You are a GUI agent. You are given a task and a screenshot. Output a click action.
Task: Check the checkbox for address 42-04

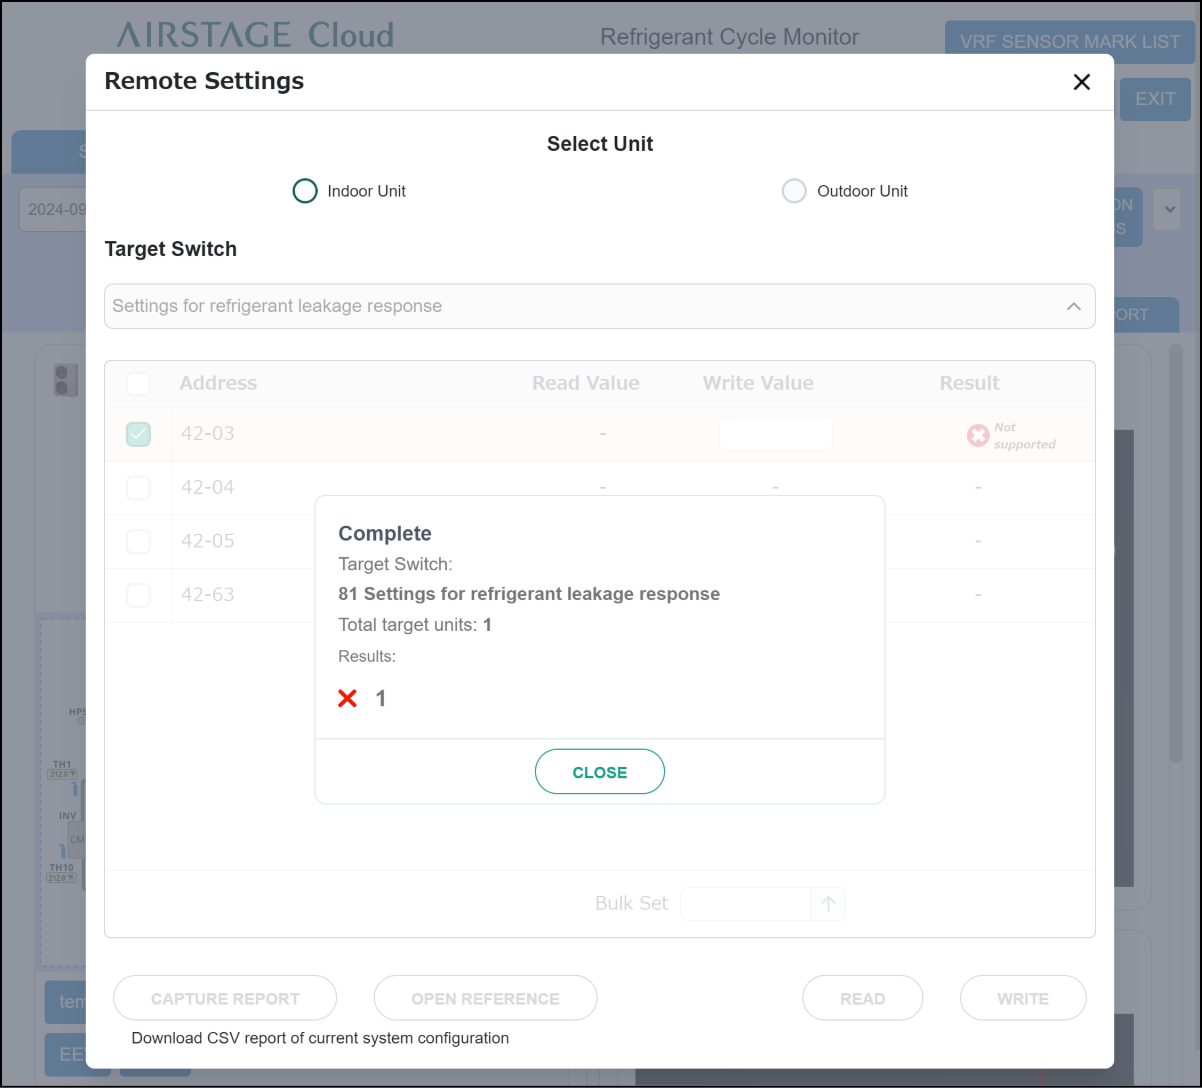coord(138,488)
